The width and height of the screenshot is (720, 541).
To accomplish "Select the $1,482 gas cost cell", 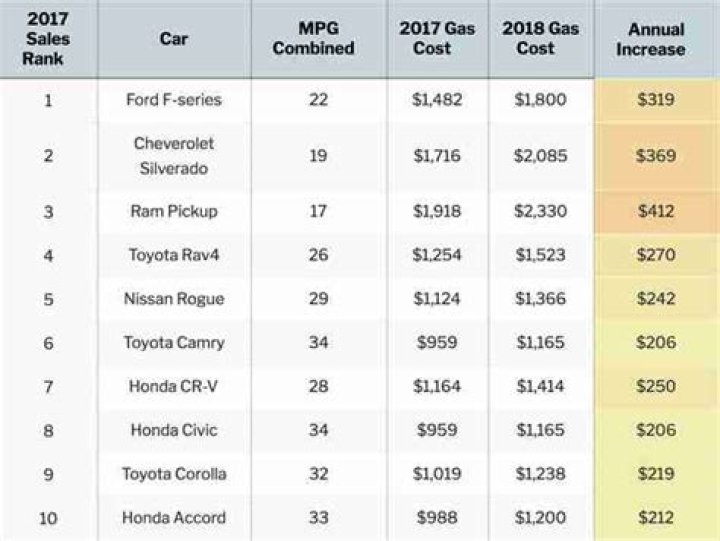I will coord(438,100).
